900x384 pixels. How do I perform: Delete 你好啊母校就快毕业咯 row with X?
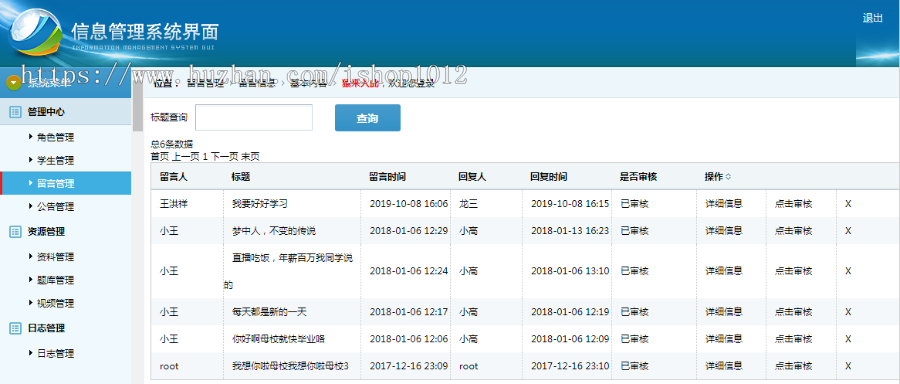point(848,339)
